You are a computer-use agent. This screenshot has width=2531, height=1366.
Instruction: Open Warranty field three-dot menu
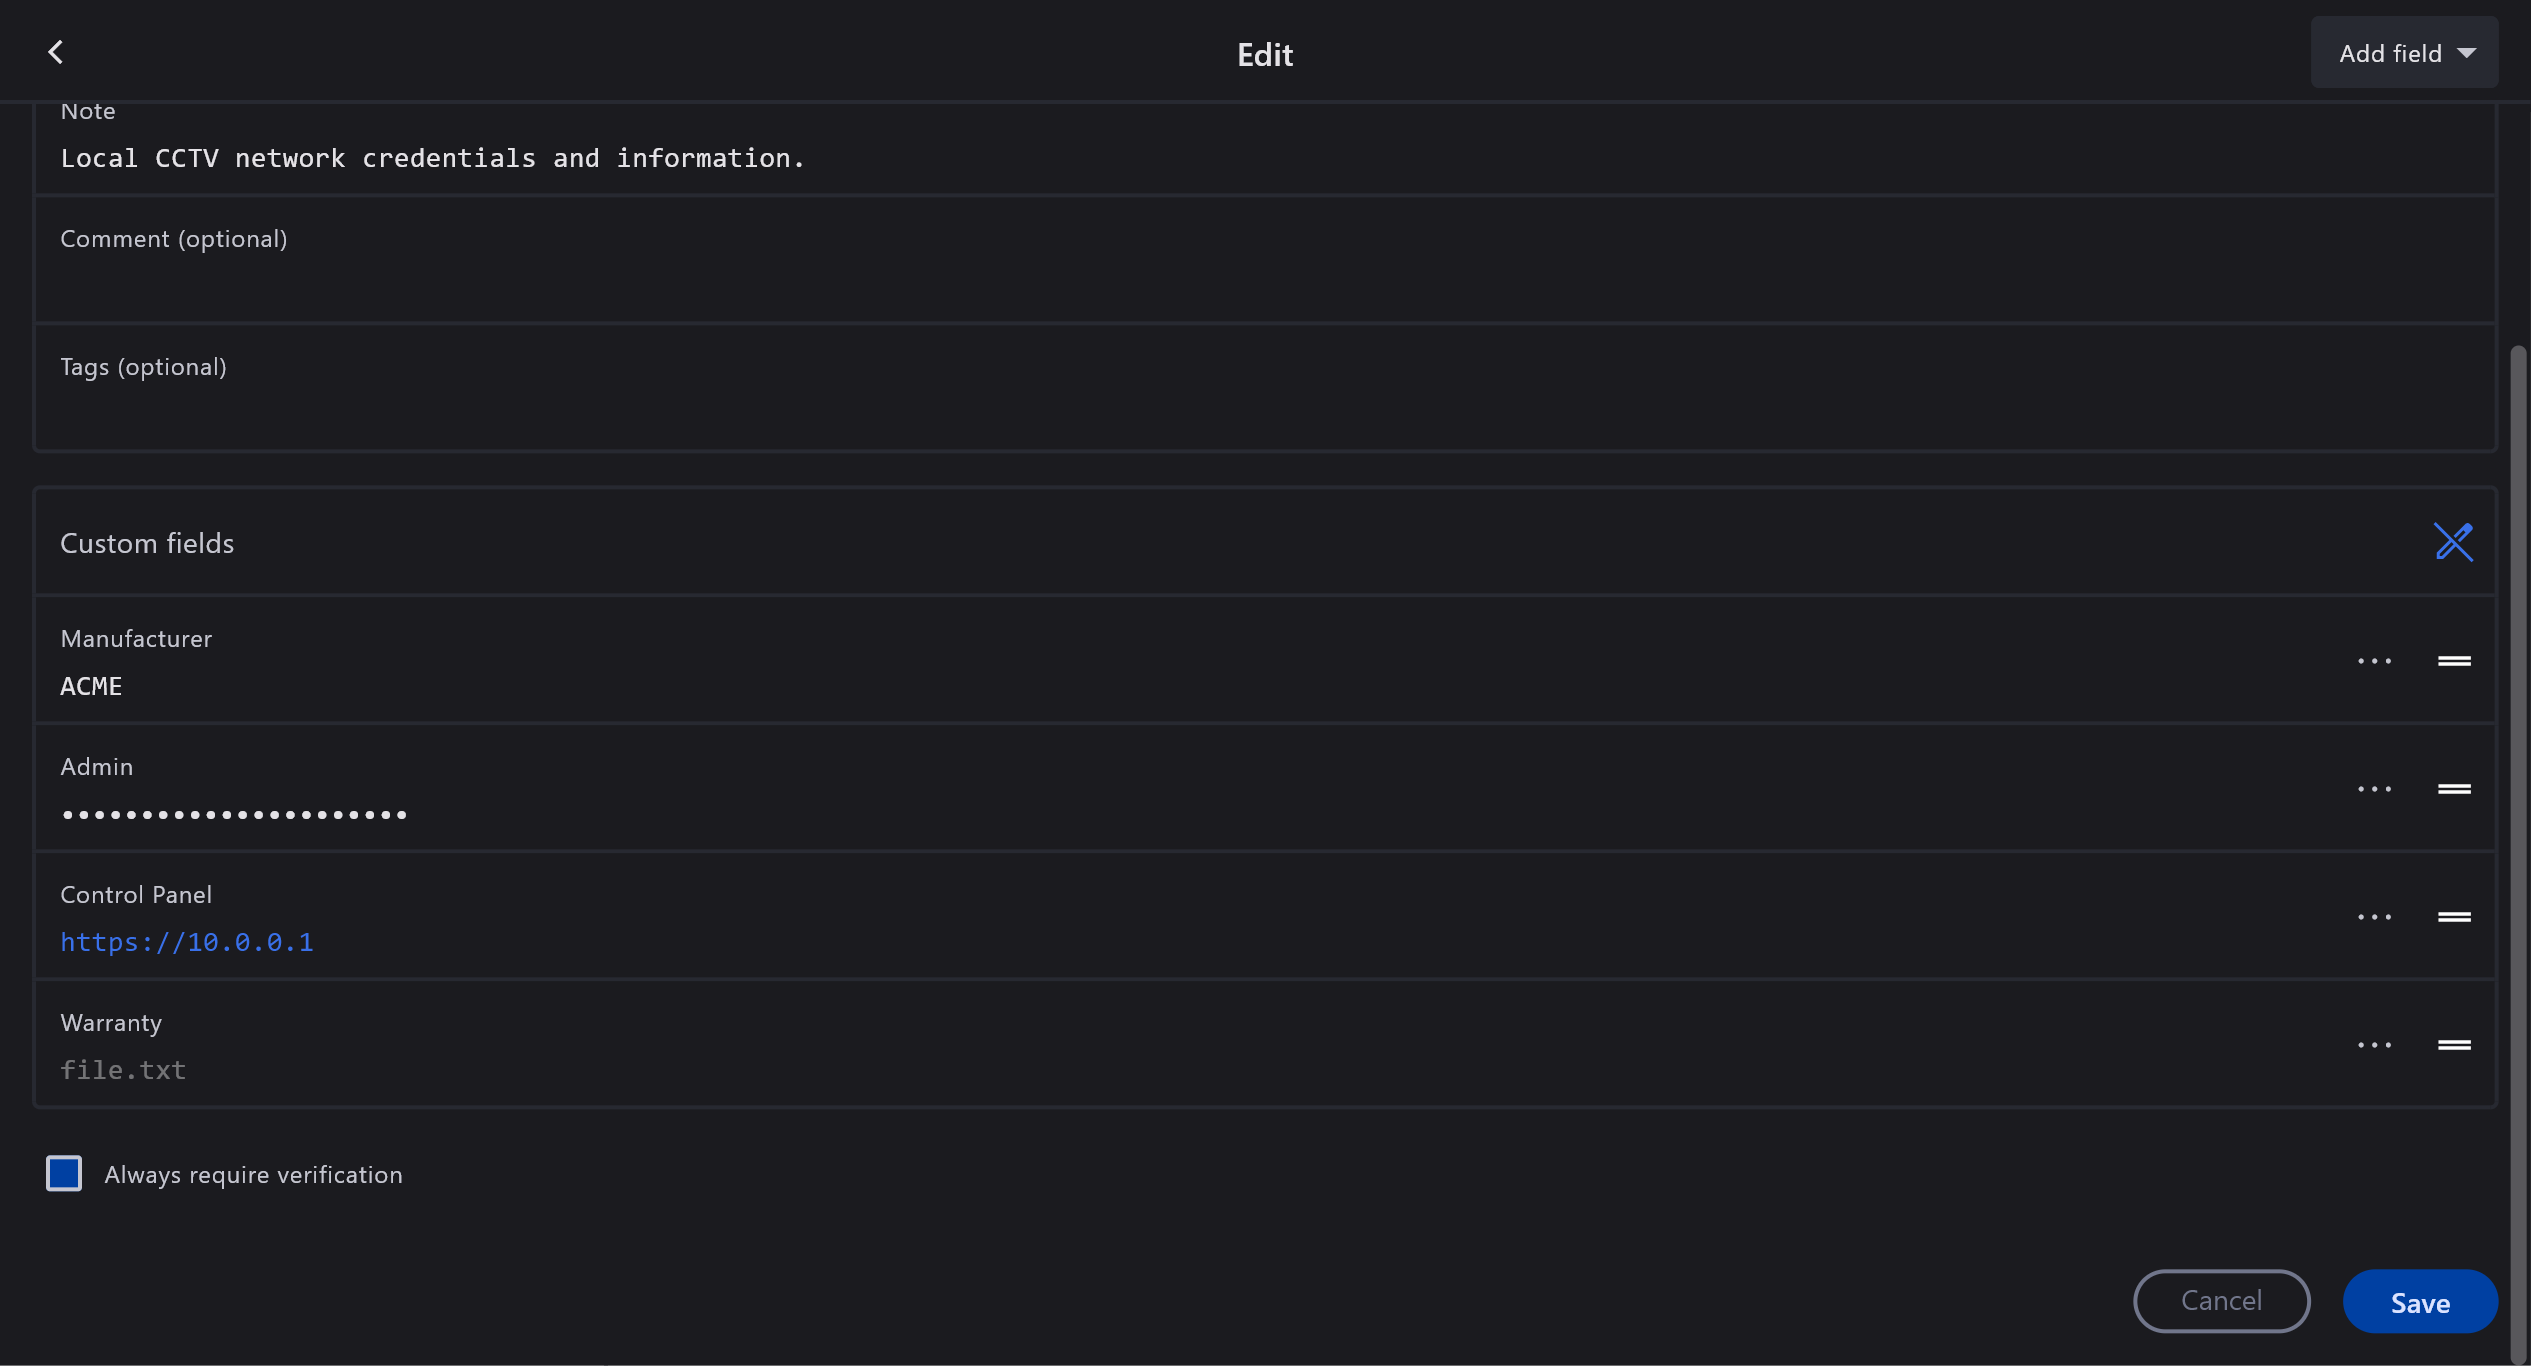2374,1045
